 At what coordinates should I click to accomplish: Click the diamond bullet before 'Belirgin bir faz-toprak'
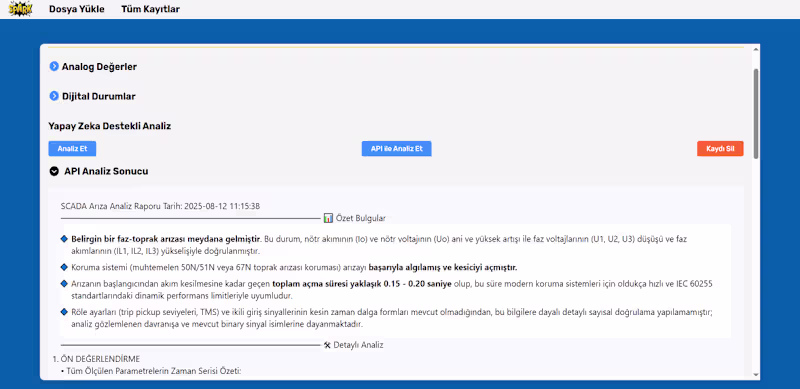64,238
